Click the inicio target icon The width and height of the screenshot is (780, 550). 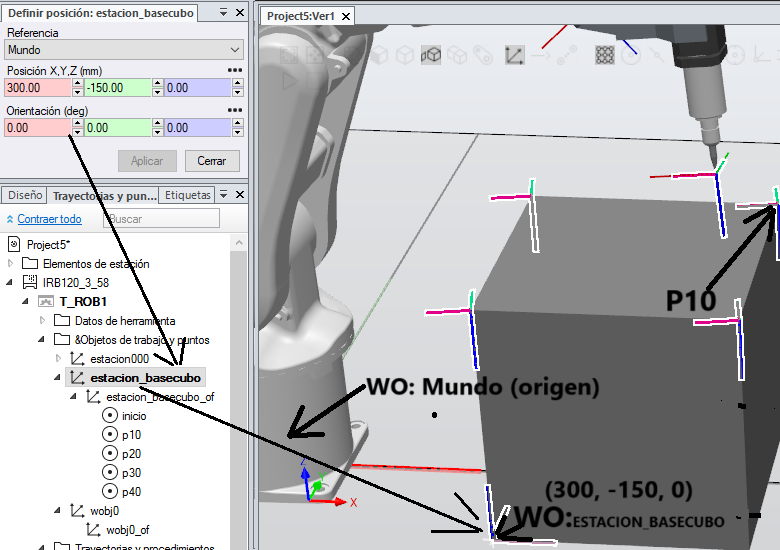coord(110,416)
